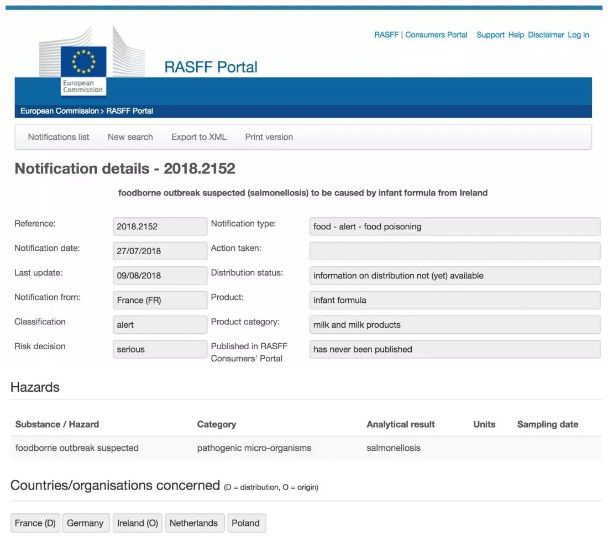The image size is (608, 547).
Task: Open the Help link
Action: click(516, 35)
